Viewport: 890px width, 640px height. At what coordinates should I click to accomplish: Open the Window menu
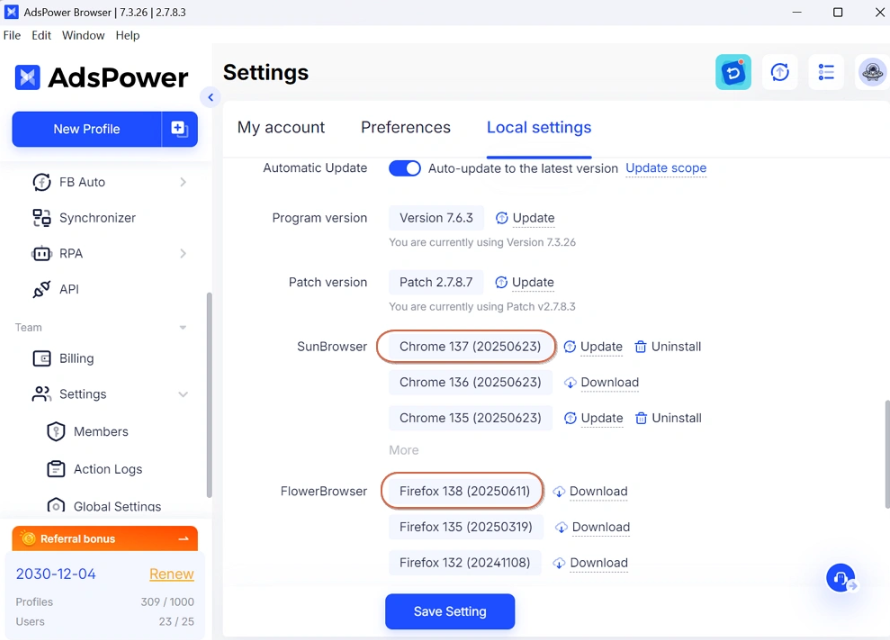pos(83,35)
